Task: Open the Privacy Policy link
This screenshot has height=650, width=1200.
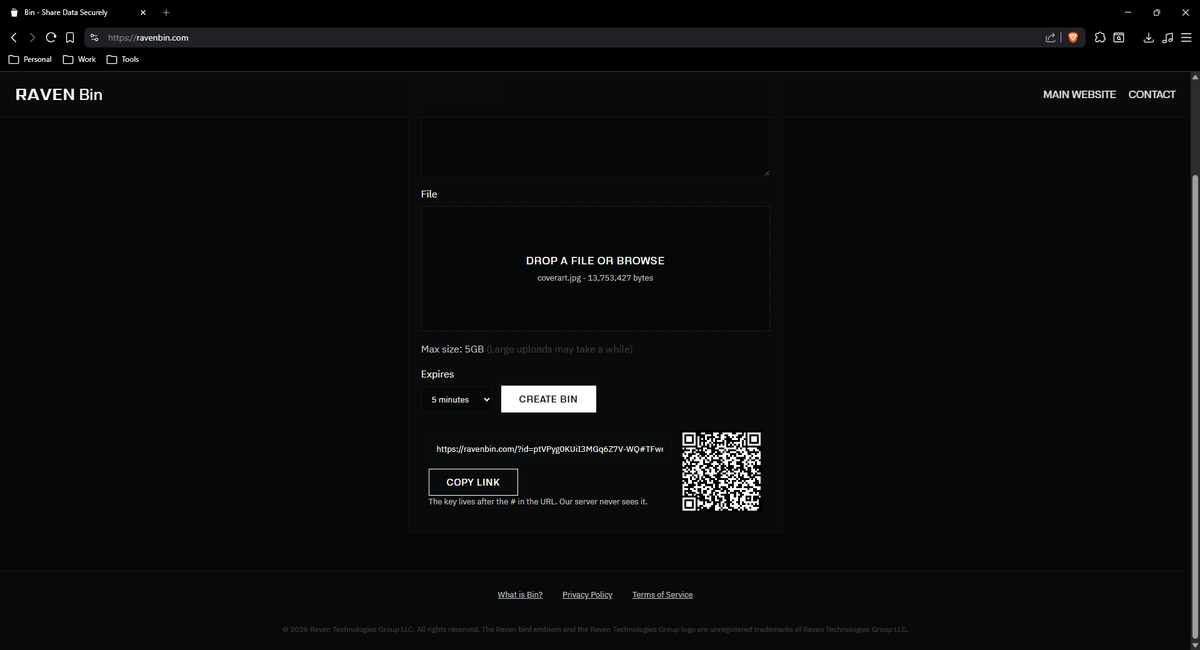Action: [x=587, y=595]
